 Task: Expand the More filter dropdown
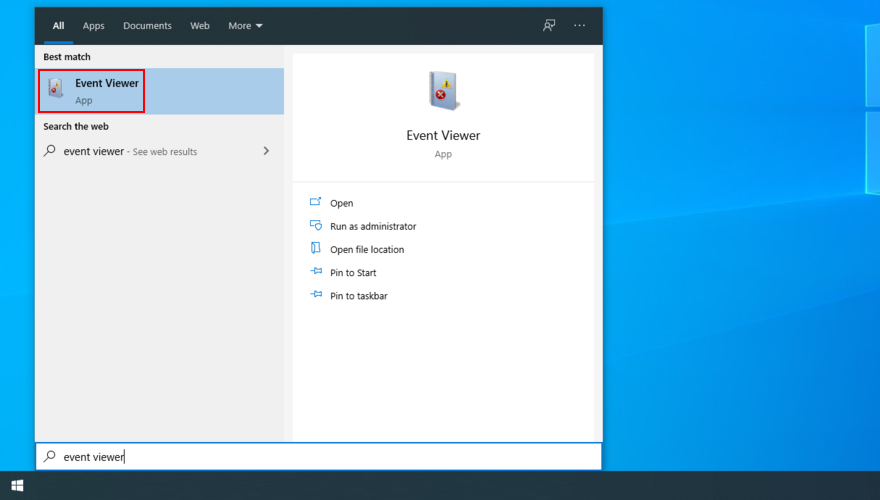[245, 26]
